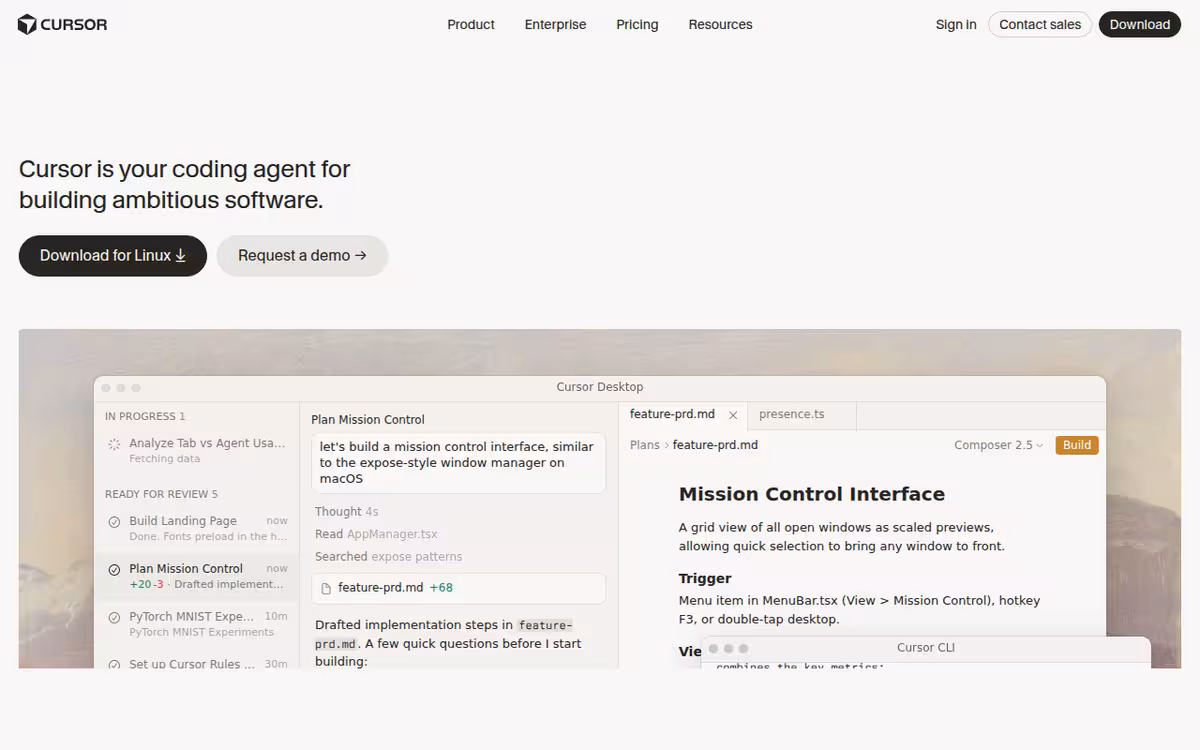Click the Trigger subheading in document
The height and width of the screenshot is (750, 1200).
click(705, 578)
